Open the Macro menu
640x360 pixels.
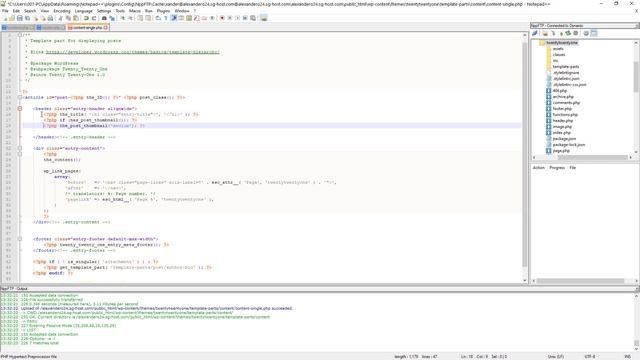point(135,11)
